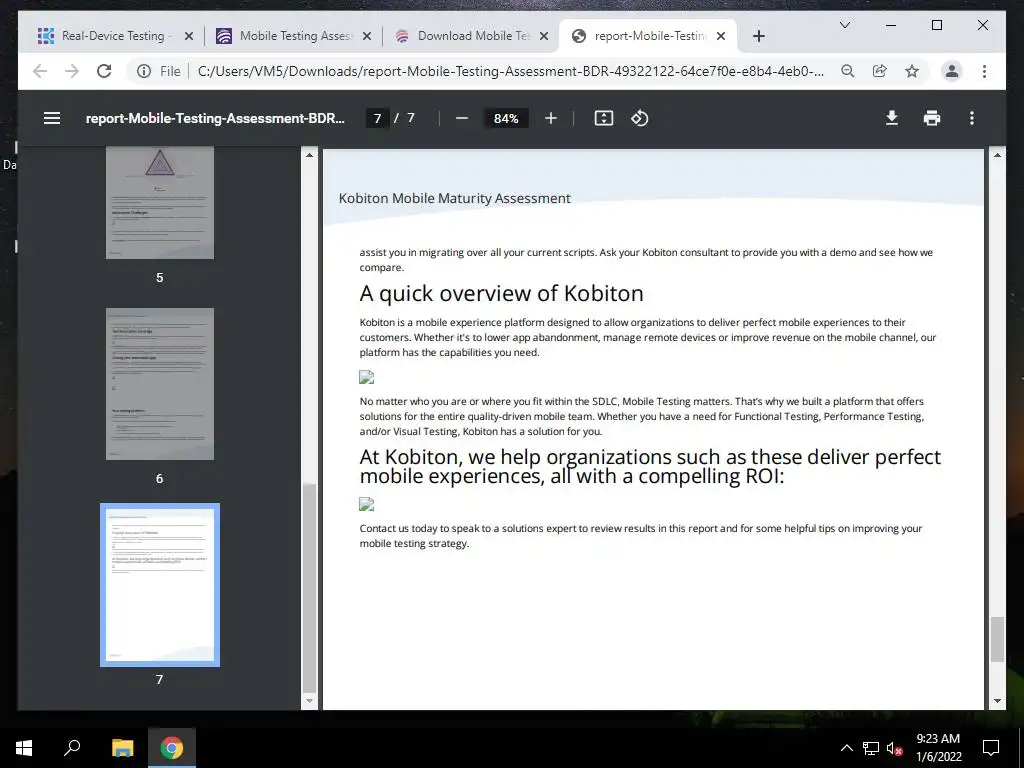The width and height of the screenshot is (1024, 768).
Task: Click the Chrome taskbar icon
Action: point(172,748)
